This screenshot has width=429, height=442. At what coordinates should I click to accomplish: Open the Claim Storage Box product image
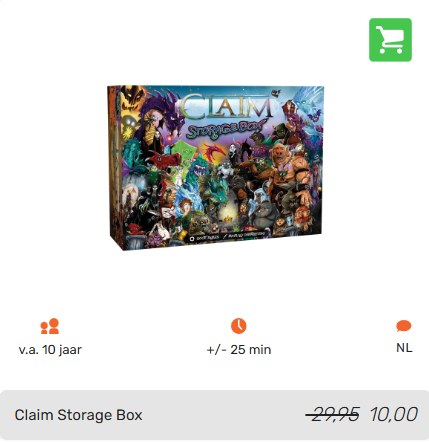coord(215,168)
